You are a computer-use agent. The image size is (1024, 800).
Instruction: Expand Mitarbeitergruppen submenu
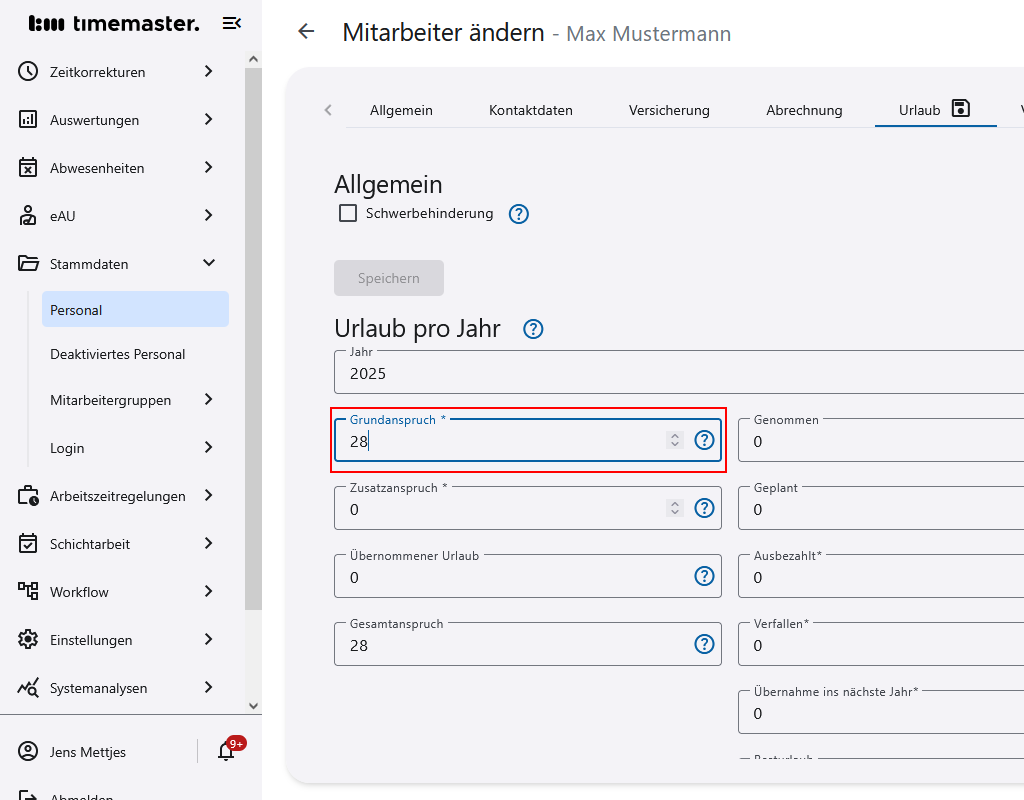tap(208, 400)
